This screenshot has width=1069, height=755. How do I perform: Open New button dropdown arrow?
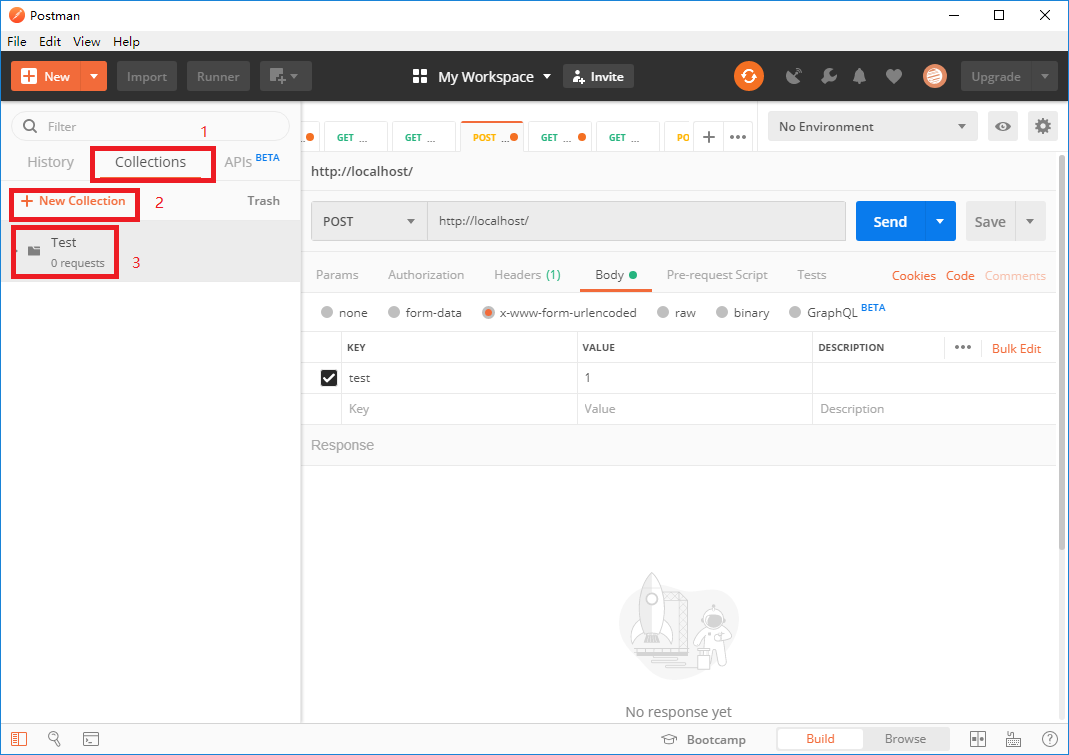[93, 76]
